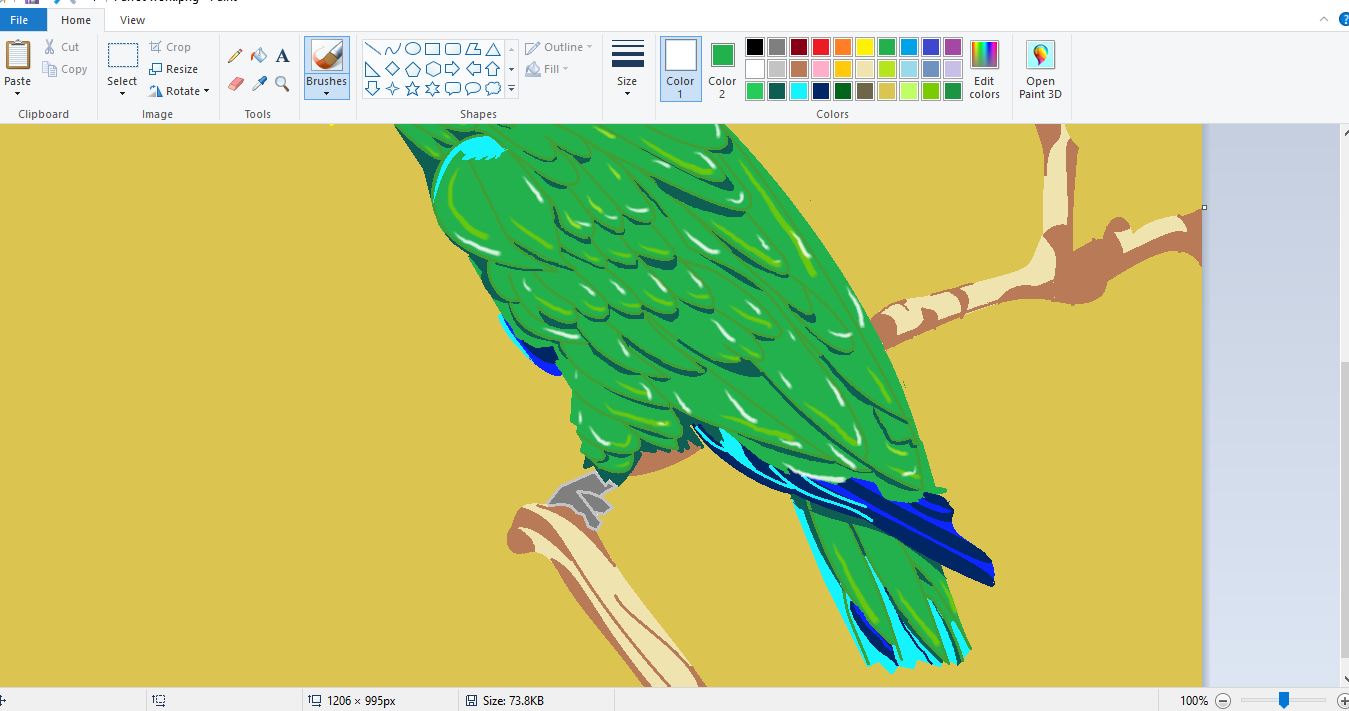Viewport: 1349px width, 711px height.
Task: Pick the Six-point star shape
Action: (x=432, y=89)
